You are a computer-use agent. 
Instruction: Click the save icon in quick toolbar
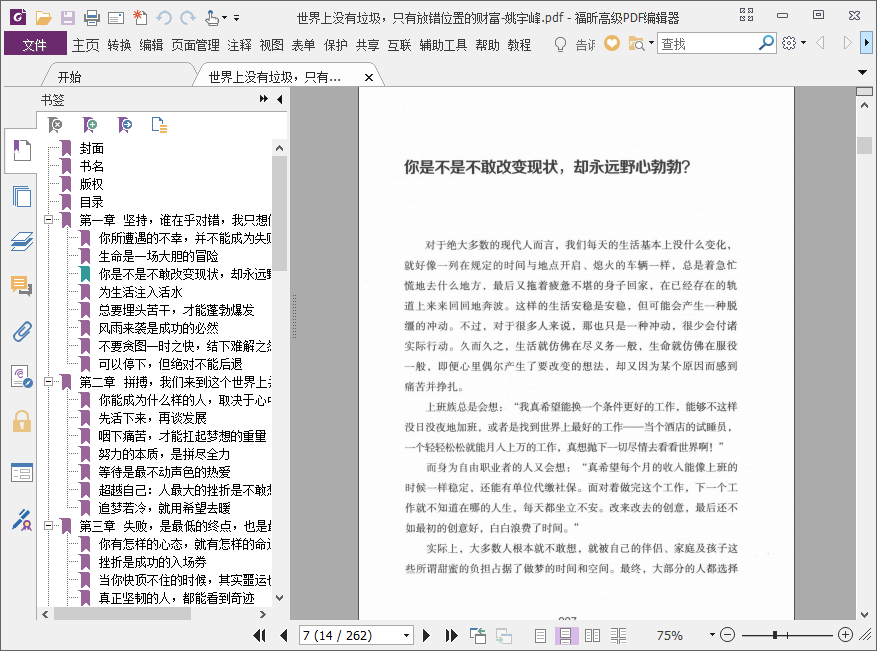click(67, 17)
